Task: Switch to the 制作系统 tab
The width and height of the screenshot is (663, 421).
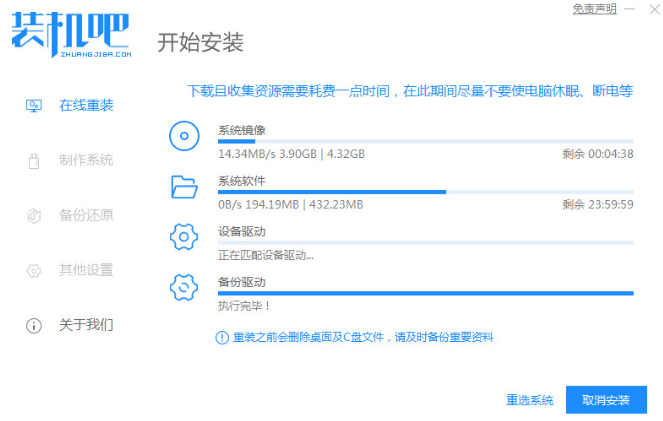Action: tap(86, 160)
